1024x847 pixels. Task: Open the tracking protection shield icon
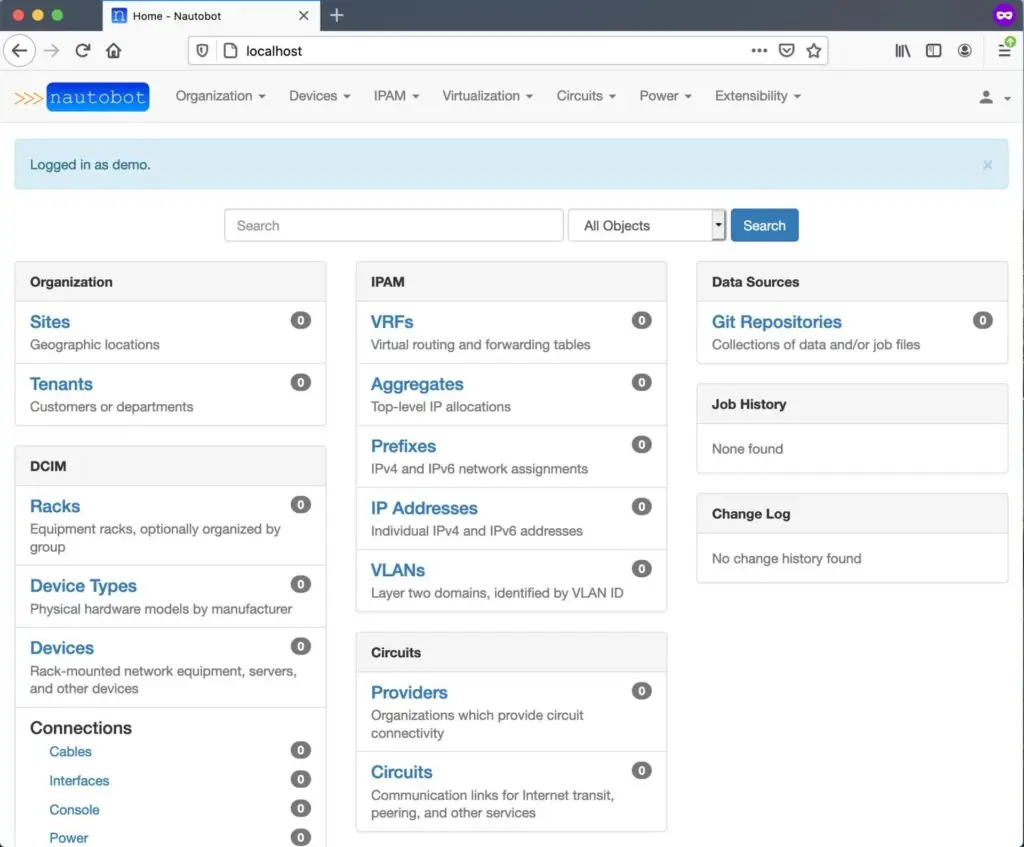[202, 50]
